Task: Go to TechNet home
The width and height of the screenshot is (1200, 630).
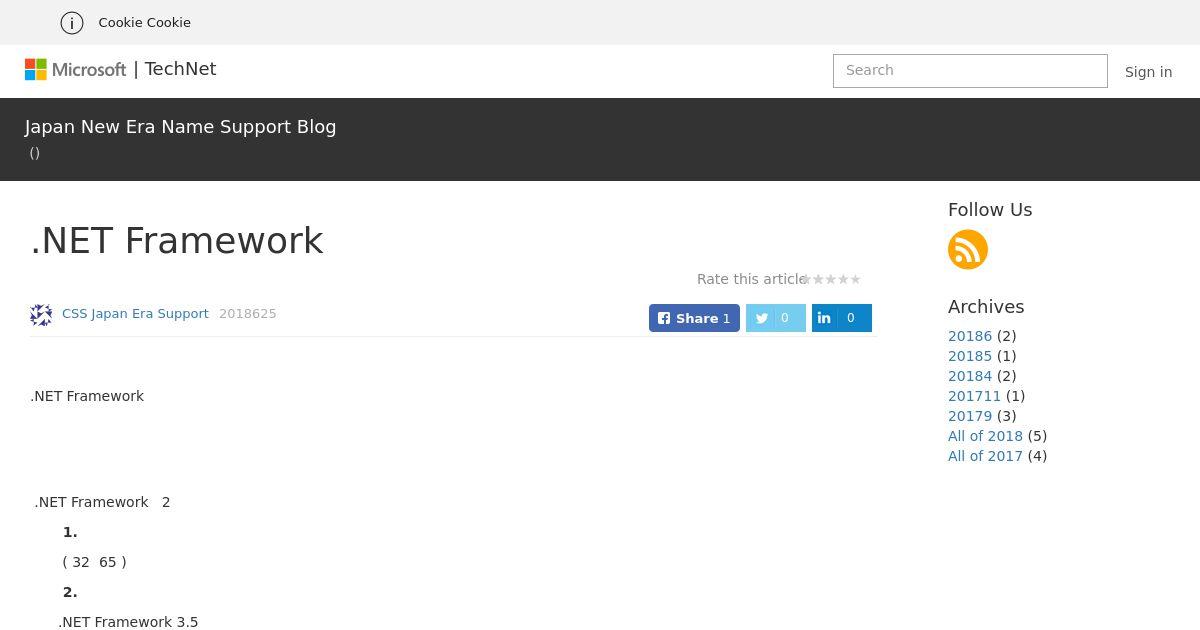Action: [x=180, y=69]
